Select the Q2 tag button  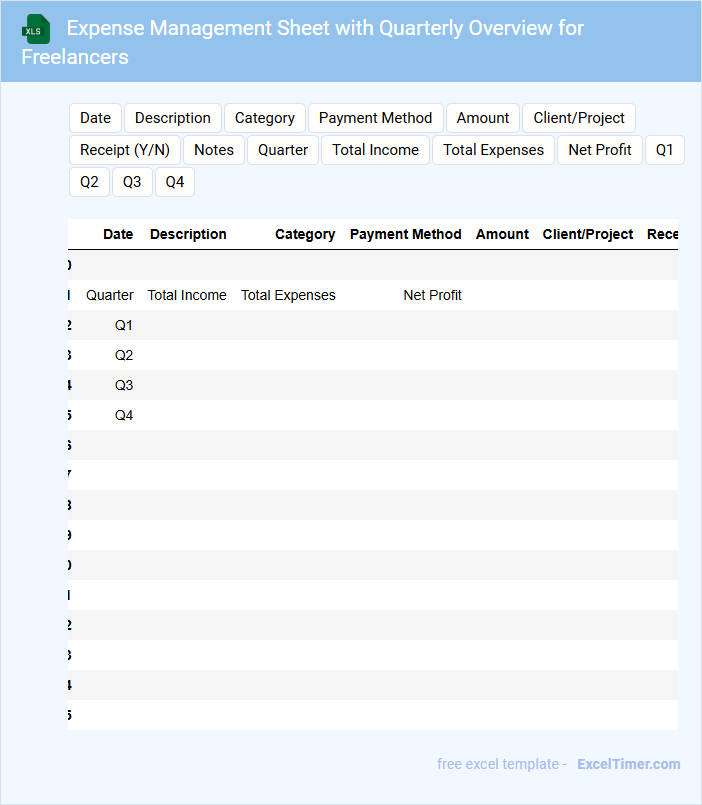tap(89, 182)
